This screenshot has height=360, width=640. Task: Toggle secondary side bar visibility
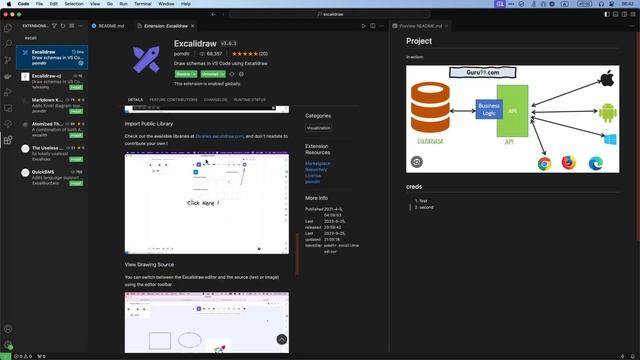[624, 14]
